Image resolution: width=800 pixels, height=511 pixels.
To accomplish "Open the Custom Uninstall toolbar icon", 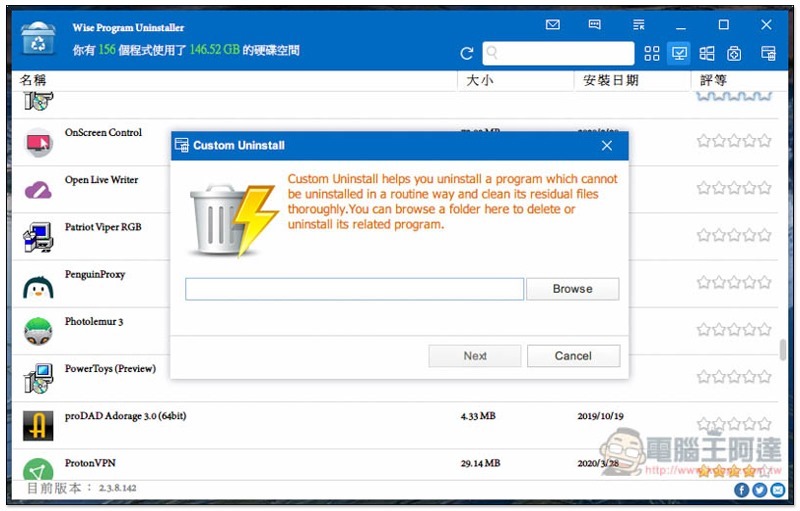I will tap(768, 54).
